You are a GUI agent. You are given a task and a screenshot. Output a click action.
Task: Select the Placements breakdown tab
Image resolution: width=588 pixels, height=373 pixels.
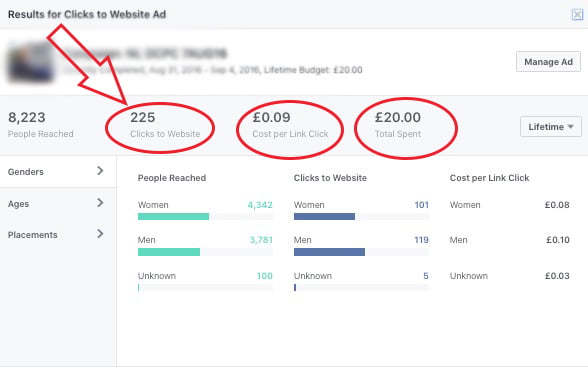[x=58, y=235]
